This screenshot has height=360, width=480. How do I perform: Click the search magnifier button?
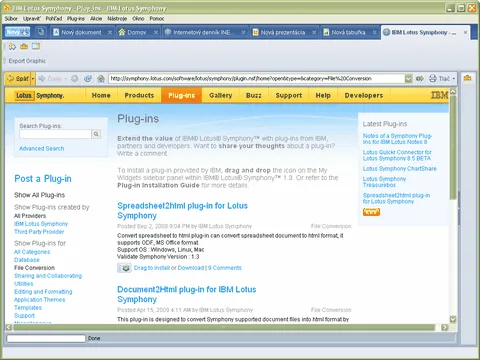tap(96, 134)
